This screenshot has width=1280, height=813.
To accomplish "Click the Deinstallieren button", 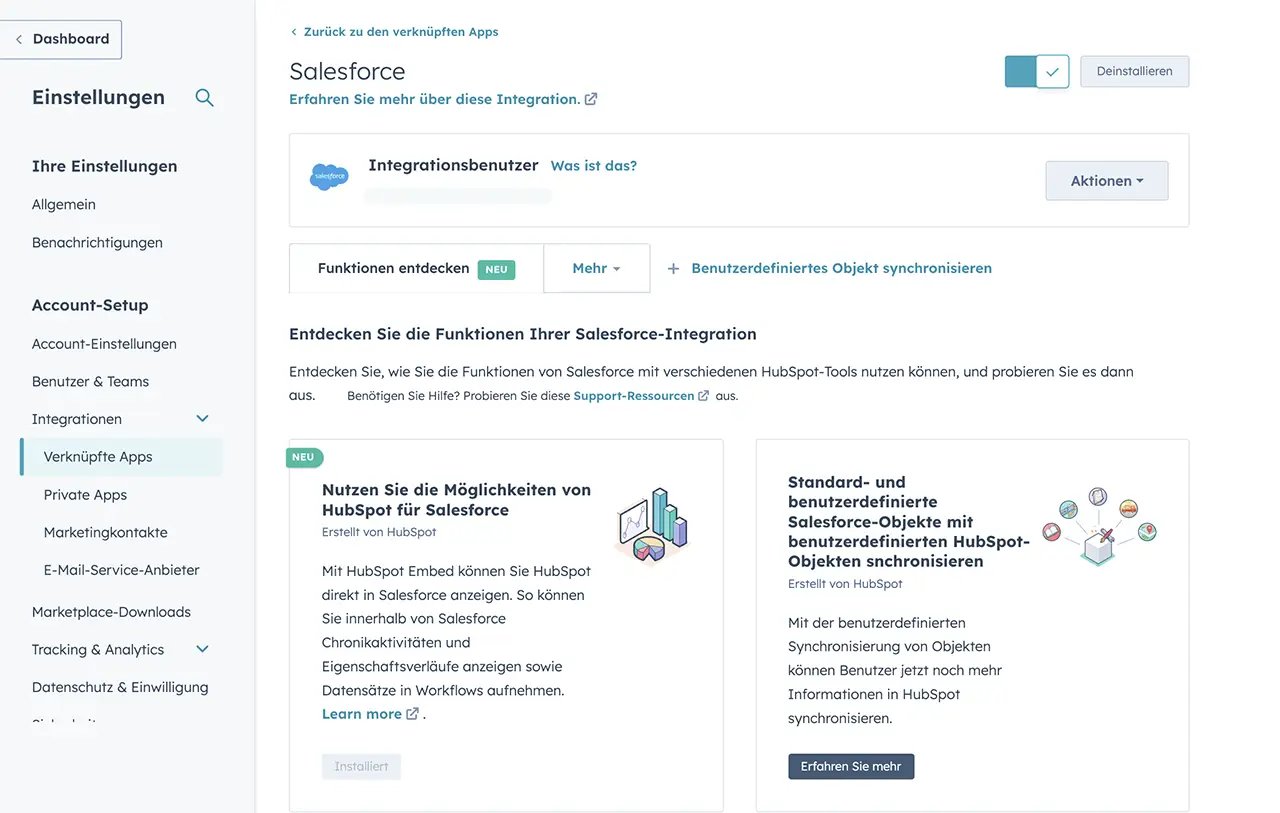I will tap(1134, 71).
